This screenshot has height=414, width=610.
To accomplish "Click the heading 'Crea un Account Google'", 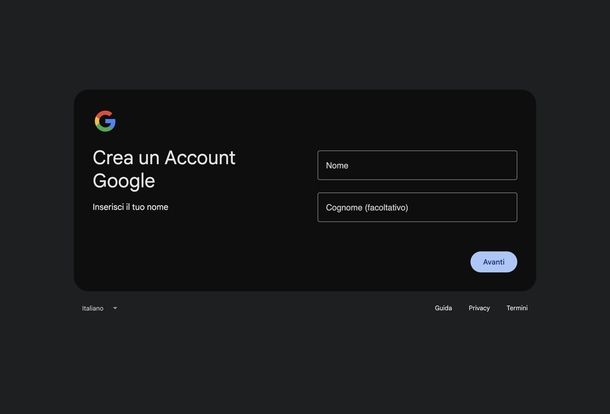I will [164, 169].
